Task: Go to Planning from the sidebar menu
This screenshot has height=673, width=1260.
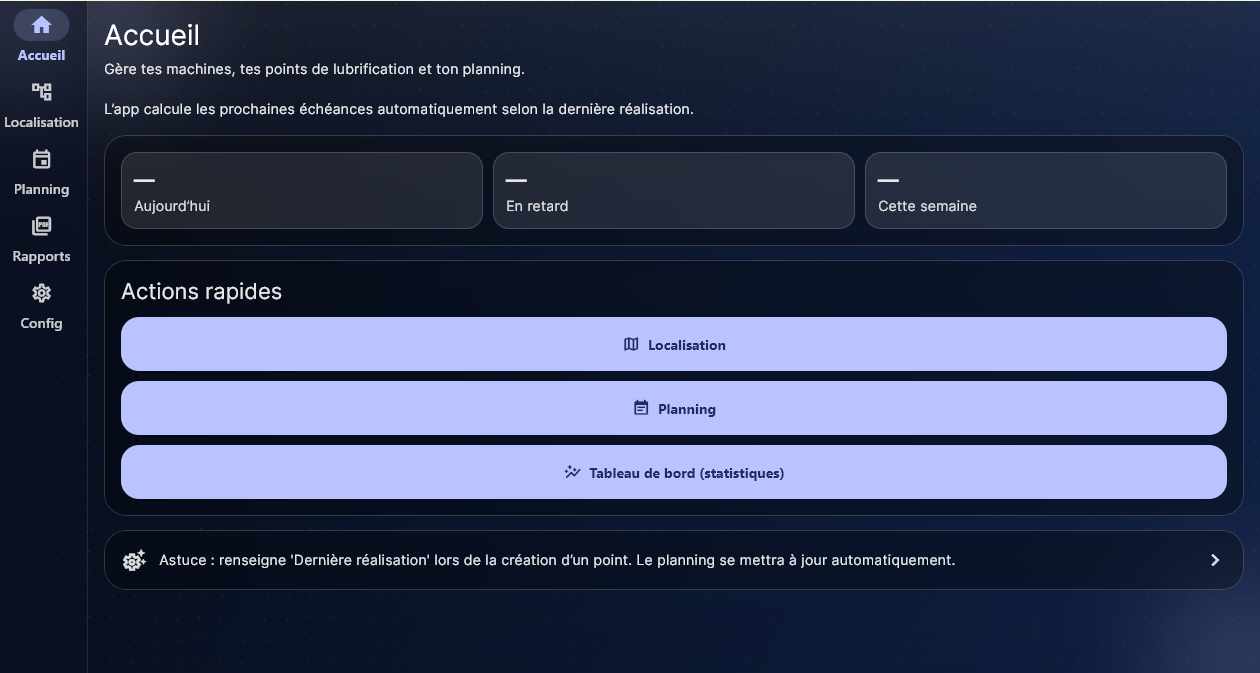Action: click(41, 172)
